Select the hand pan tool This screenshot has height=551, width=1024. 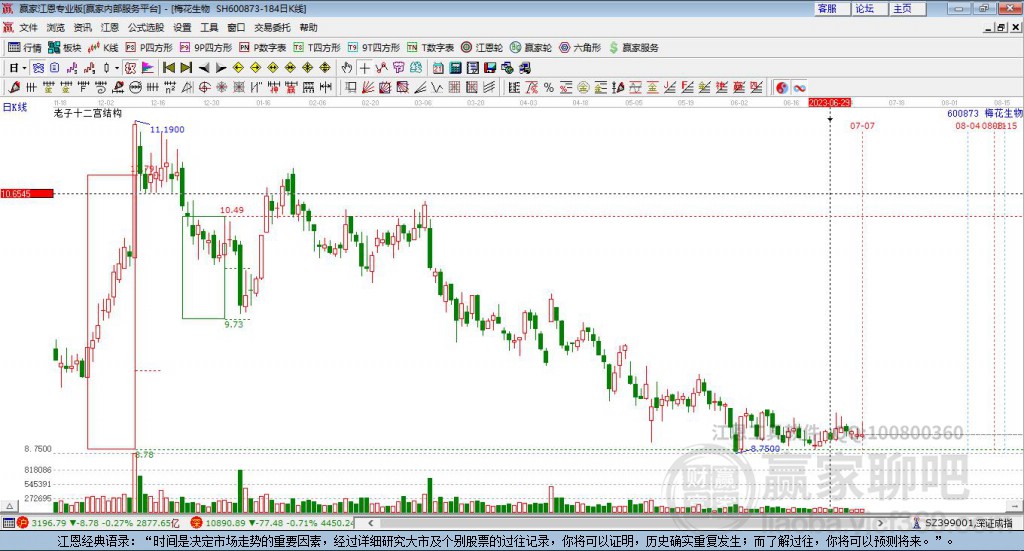click(347, 68)
